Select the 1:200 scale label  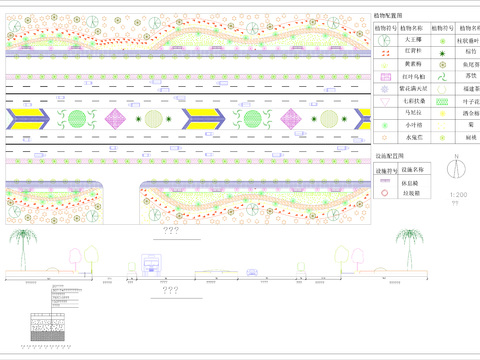pyautogui.click(x=458, y=195)
